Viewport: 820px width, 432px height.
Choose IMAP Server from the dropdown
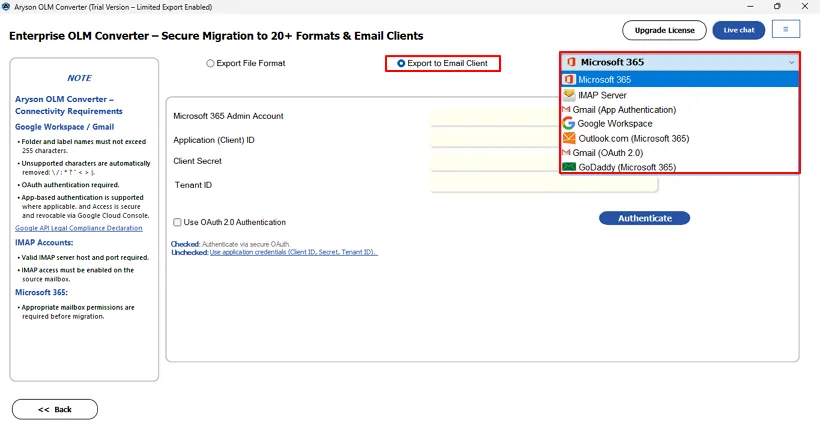[x=602, y=95]
